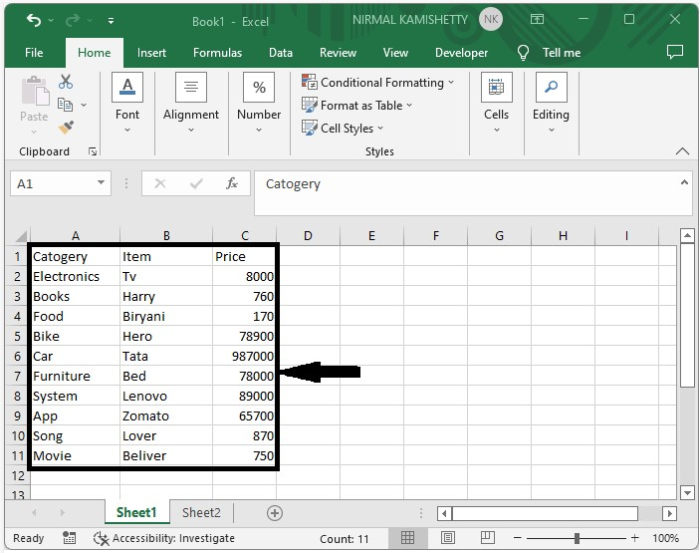Open Ribbon Display Options icon
The height and width of the screenshot is (553, 700).
coord(537,19)
